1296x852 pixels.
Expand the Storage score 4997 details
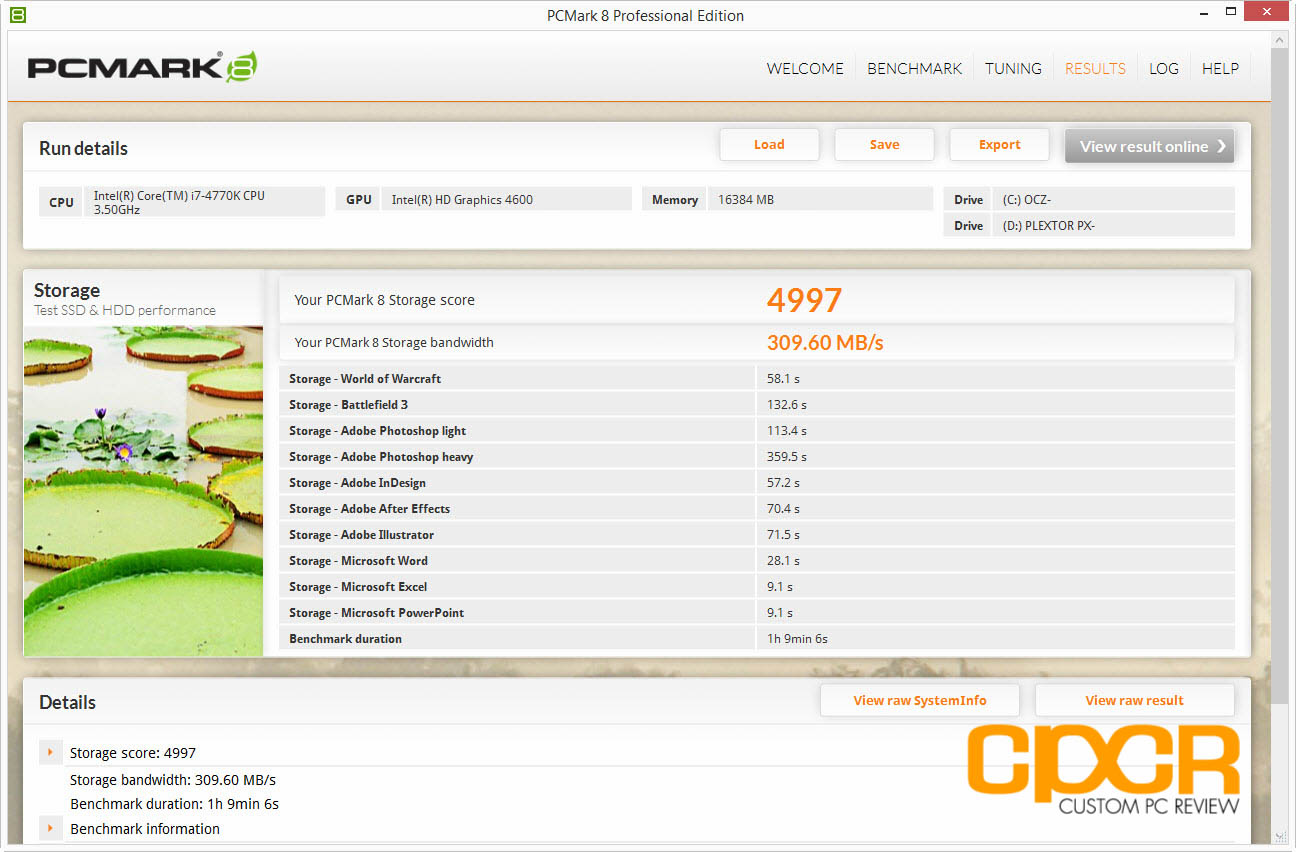tap(50, 752)
